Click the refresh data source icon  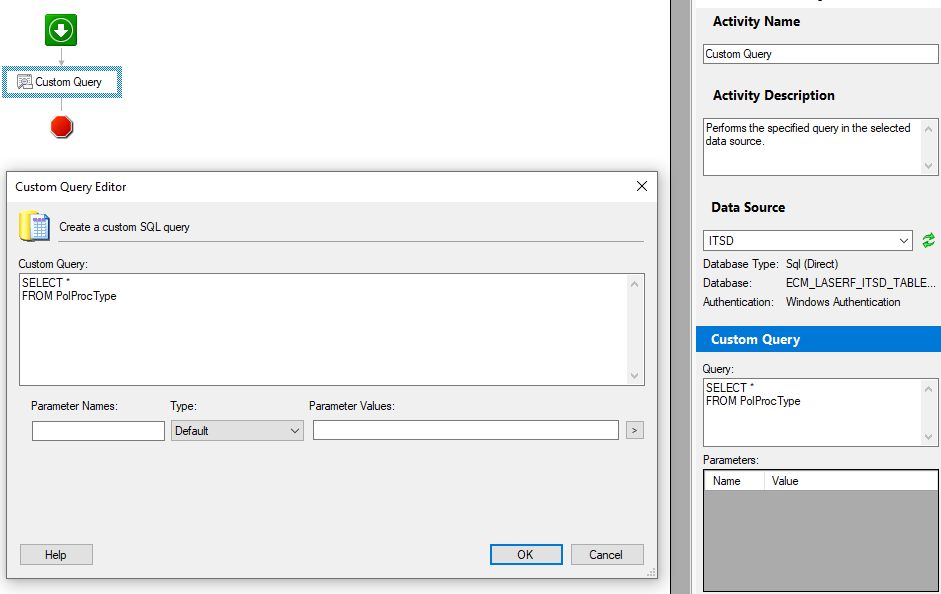pyautogui.click(x=928, y=241)
